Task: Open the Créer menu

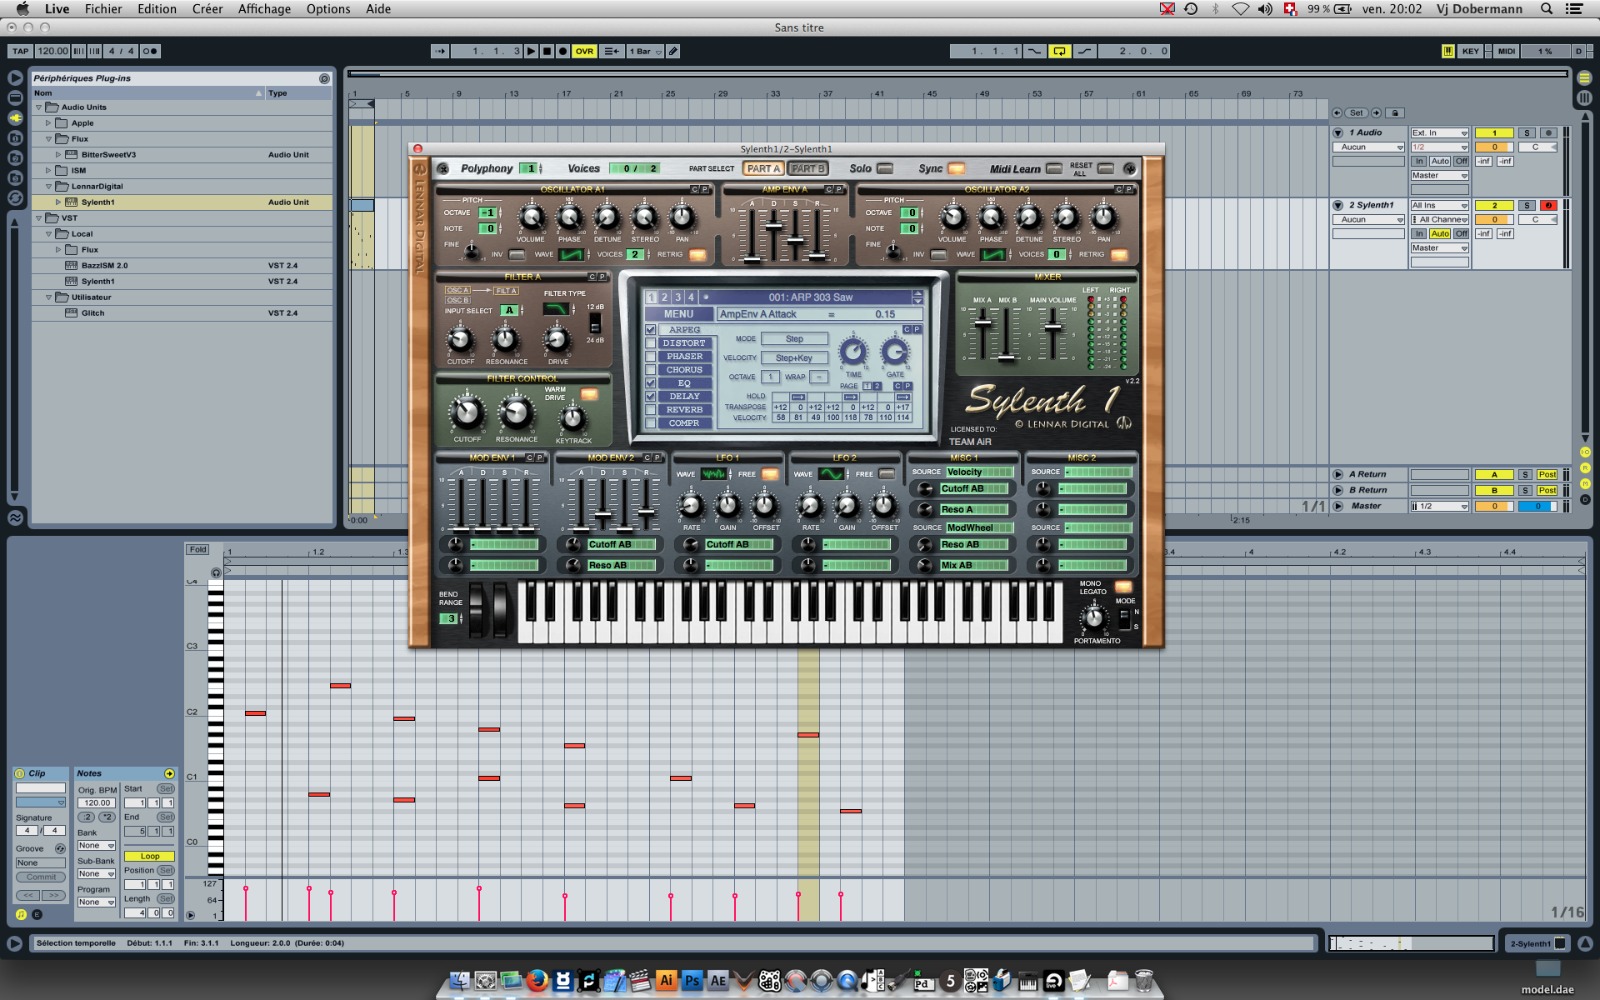Action: [x=207, y=9]
